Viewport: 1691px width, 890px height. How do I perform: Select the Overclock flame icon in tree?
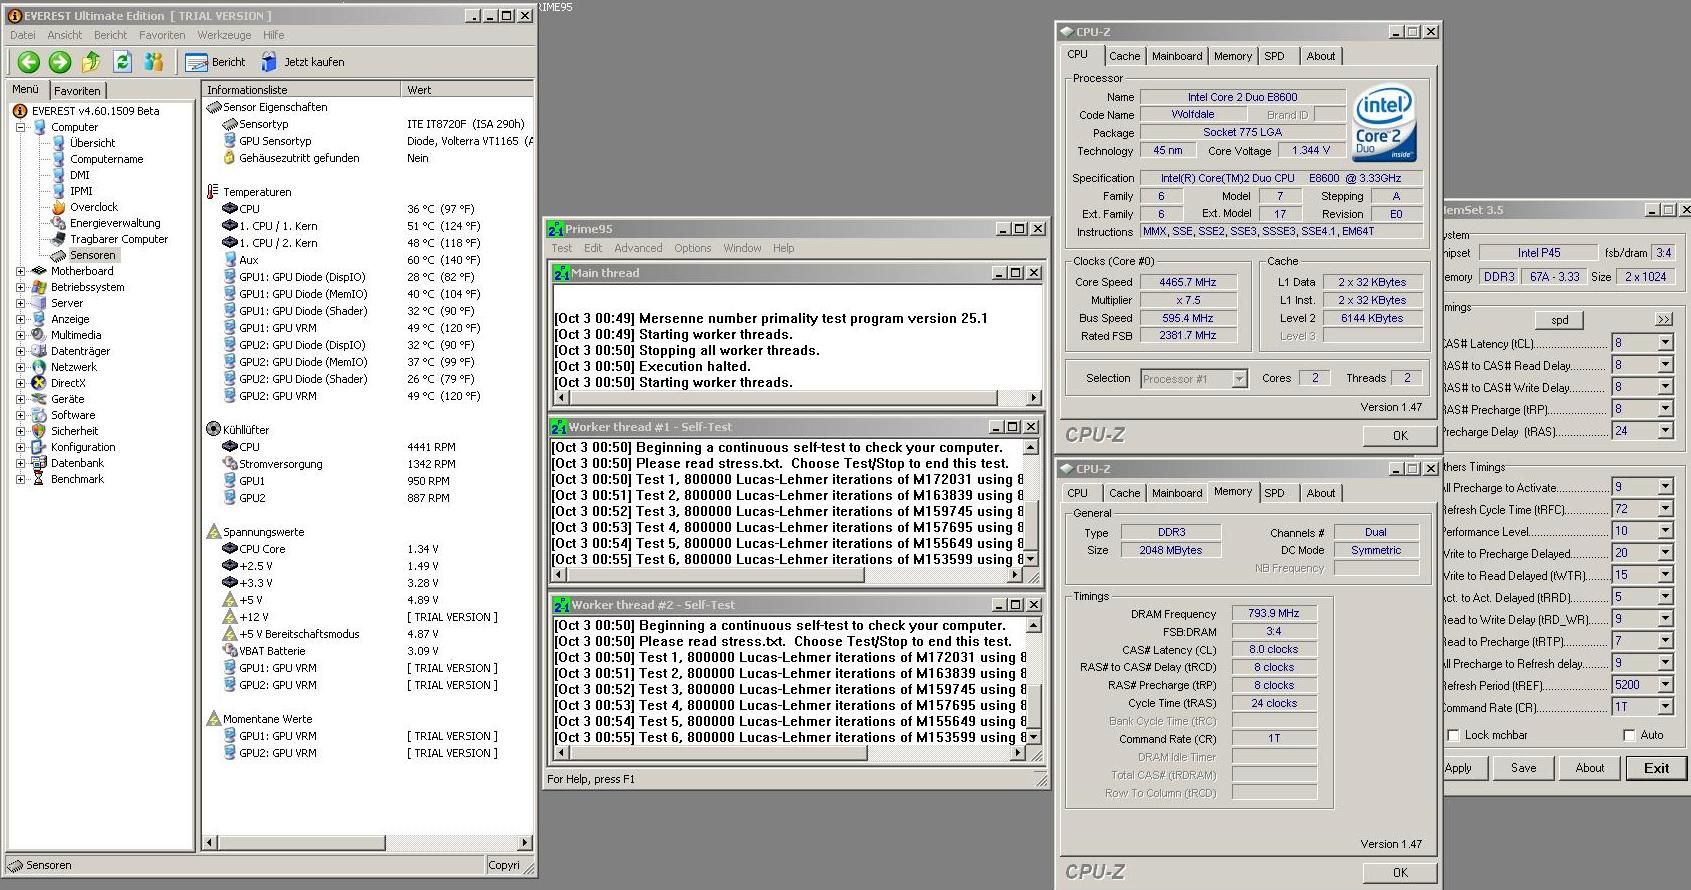pos(59,207)
